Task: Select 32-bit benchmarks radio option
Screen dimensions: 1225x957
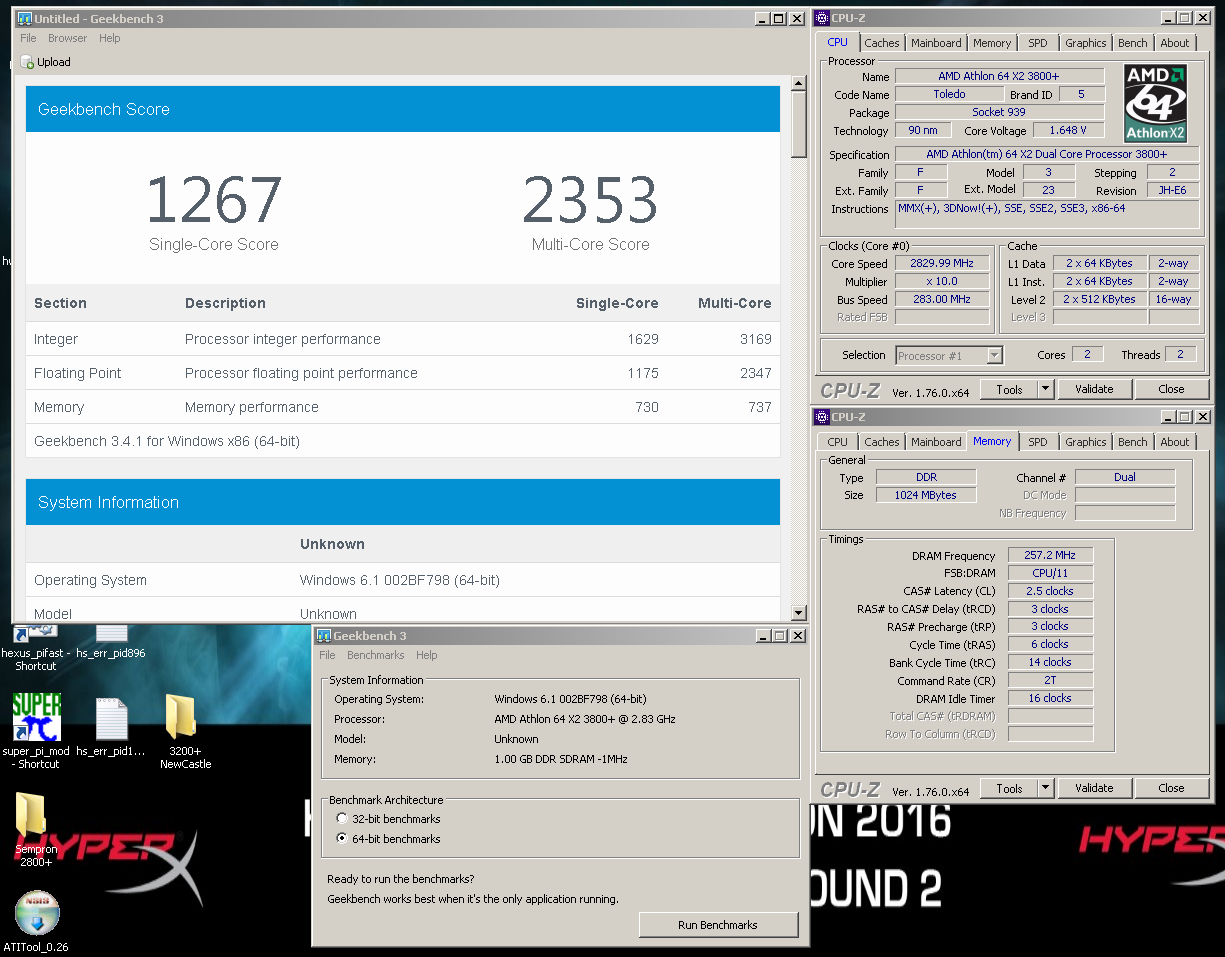Action: pos(342,819)
